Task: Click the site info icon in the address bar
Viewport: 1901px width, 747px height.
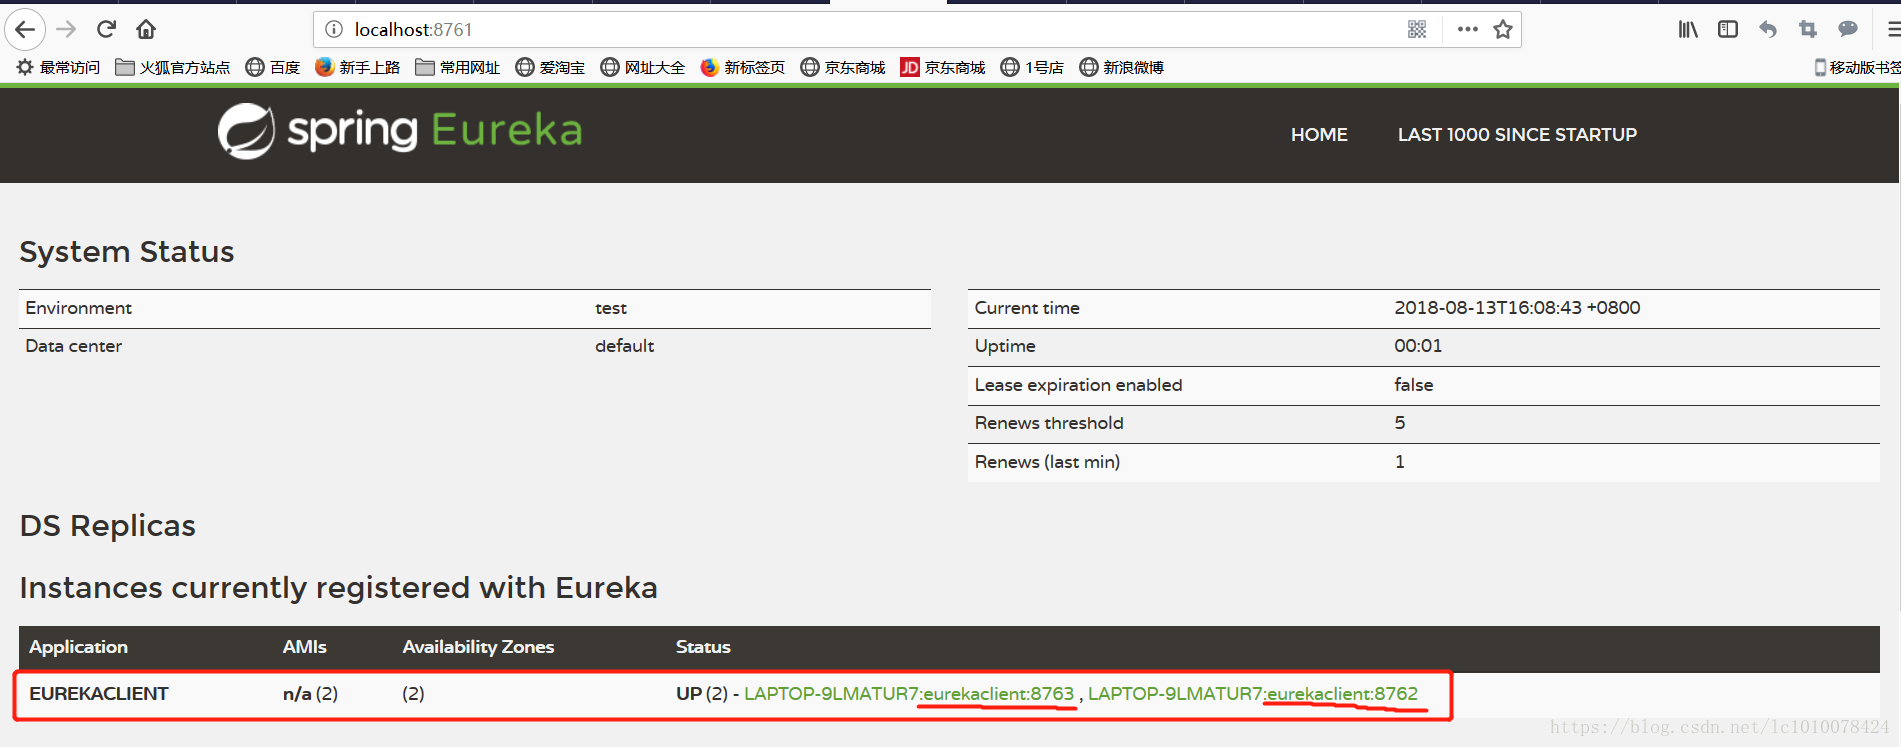Action: [334, 29]
